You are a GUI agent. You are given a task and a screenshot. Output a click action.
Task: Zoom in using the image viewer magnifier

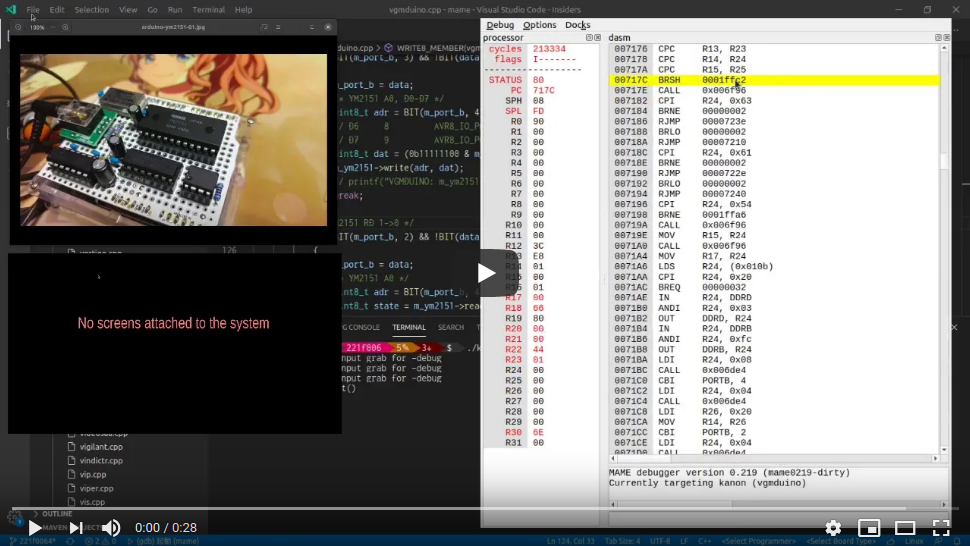(65, 27)
